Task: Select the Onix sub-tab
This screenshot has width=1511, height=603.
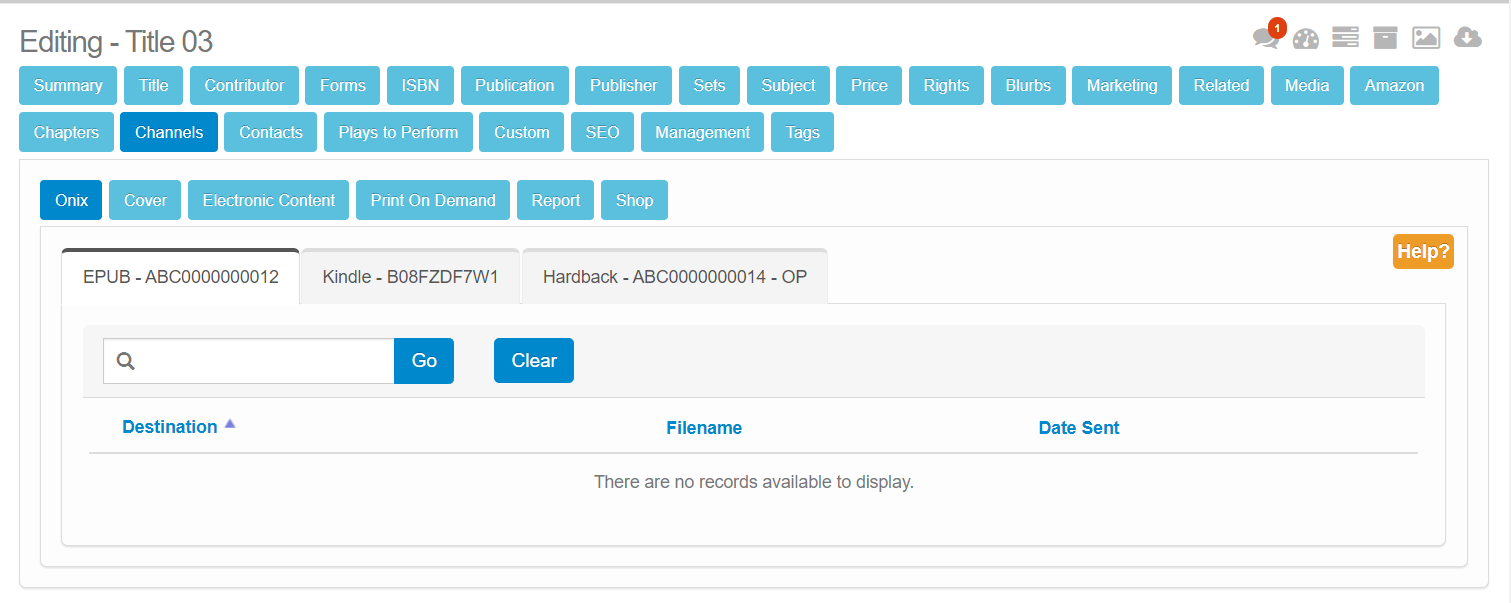Action: pyautogui.click(x=71, y=200)
